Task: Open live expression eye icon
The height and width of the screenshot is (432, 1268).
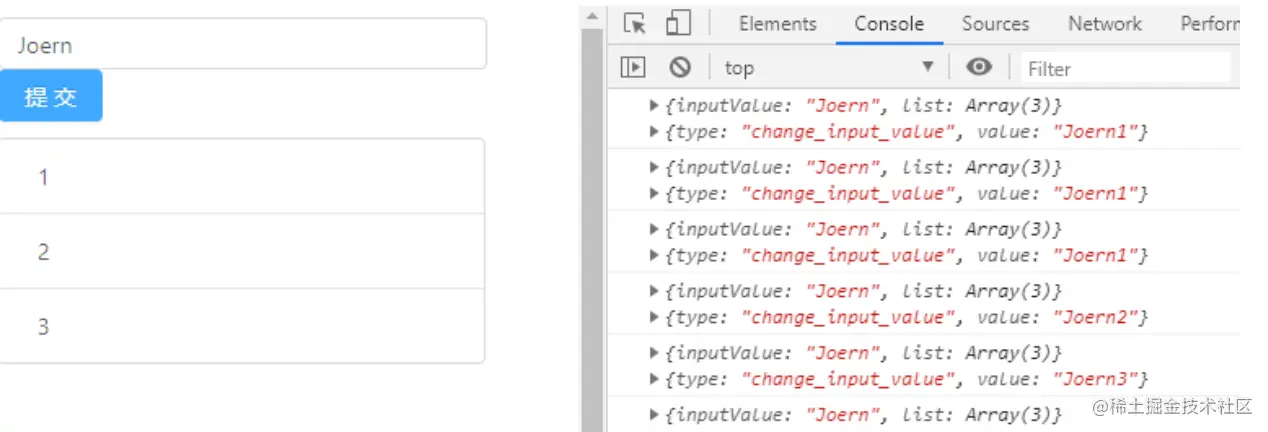Action: (x=979, y=67)
